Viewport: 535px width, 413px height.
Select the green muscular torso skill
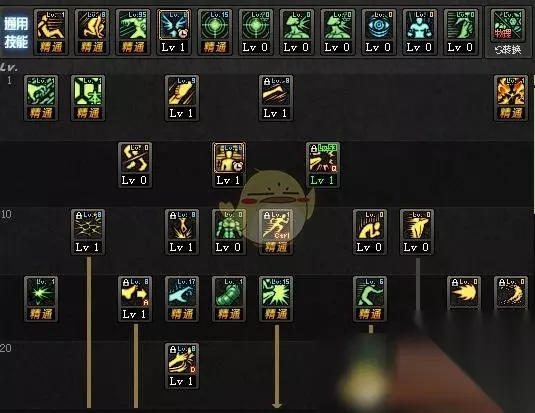point(229,232)
